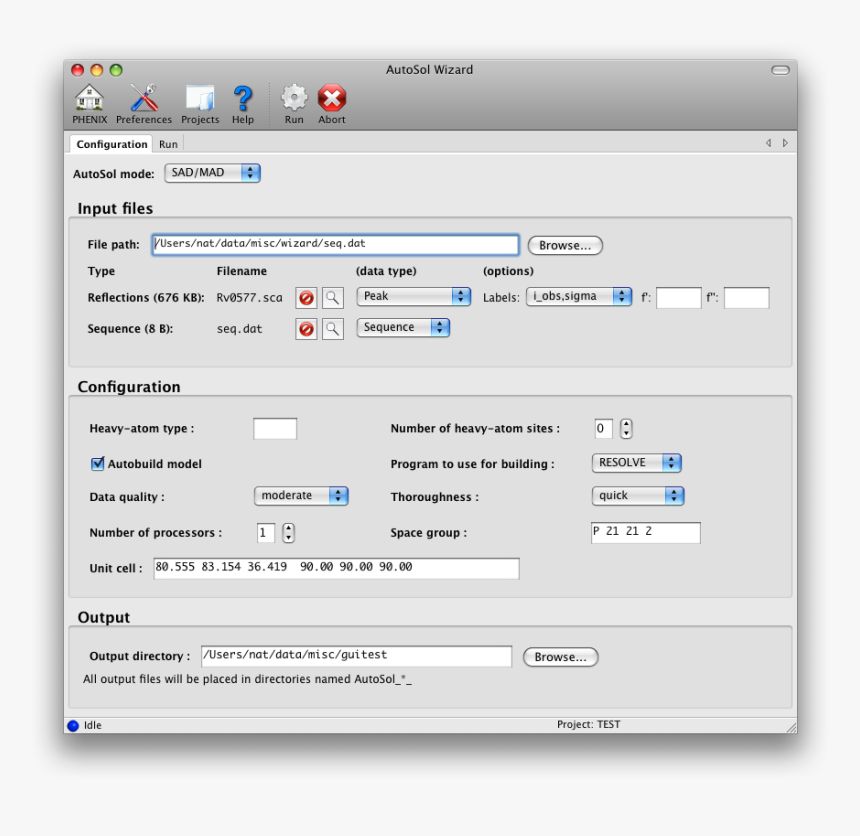Click Browse next to File path
860x836 pixels.
[x=565, y=245]
